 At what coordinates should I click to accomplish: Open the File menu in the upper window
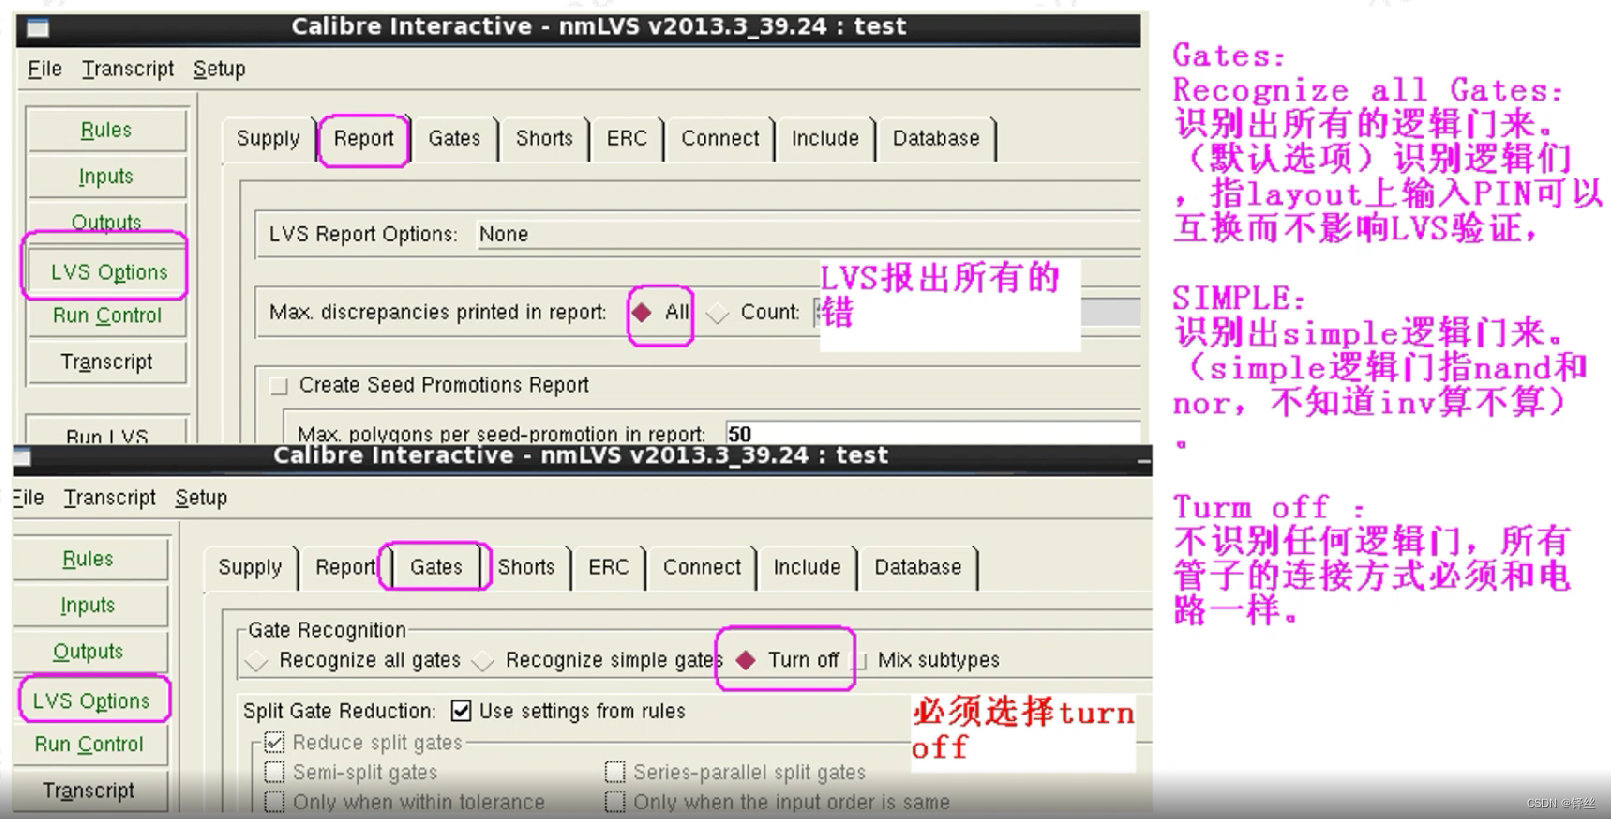pyautogui.click(x=44, y=69)
